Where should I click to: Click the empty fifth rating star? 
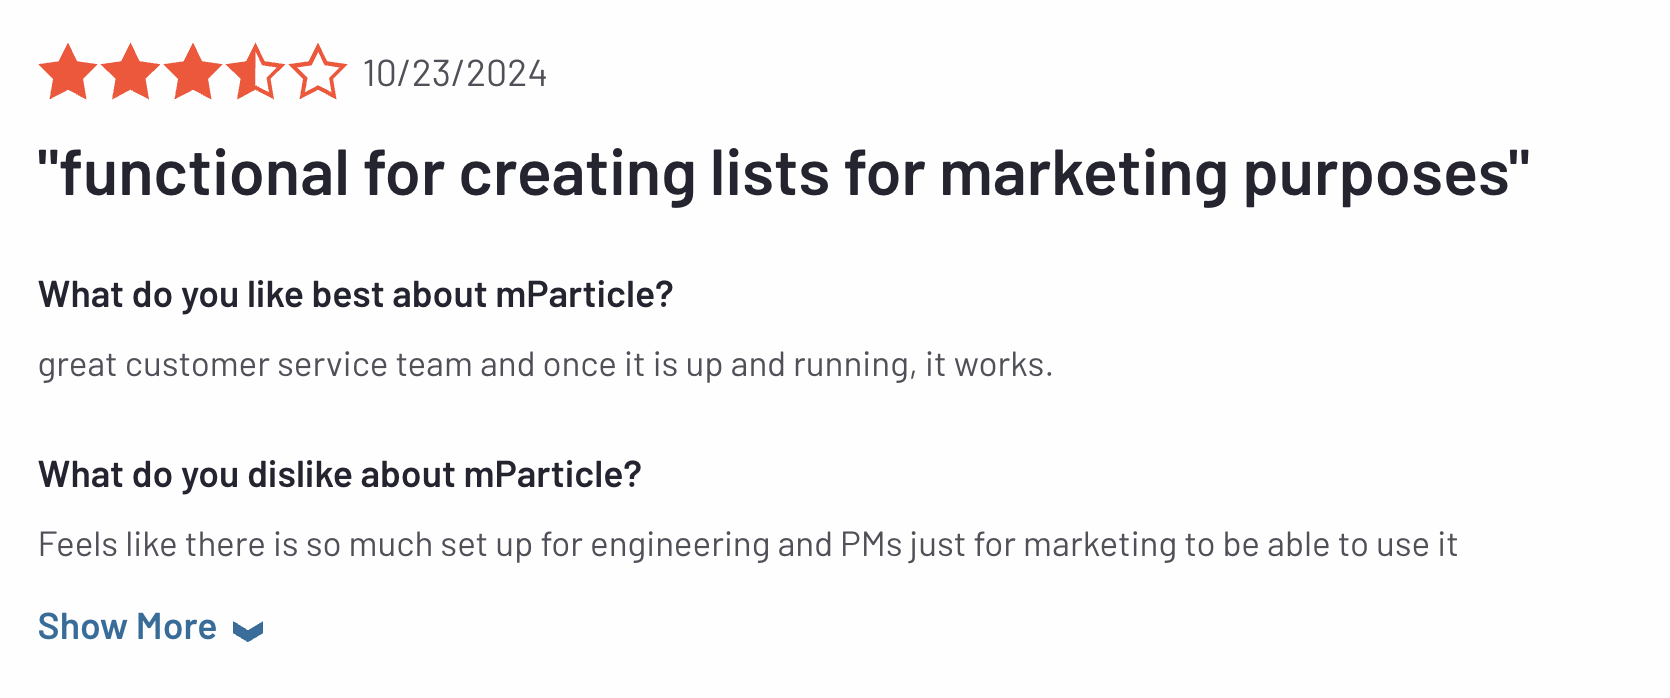[x=318, y=72]
